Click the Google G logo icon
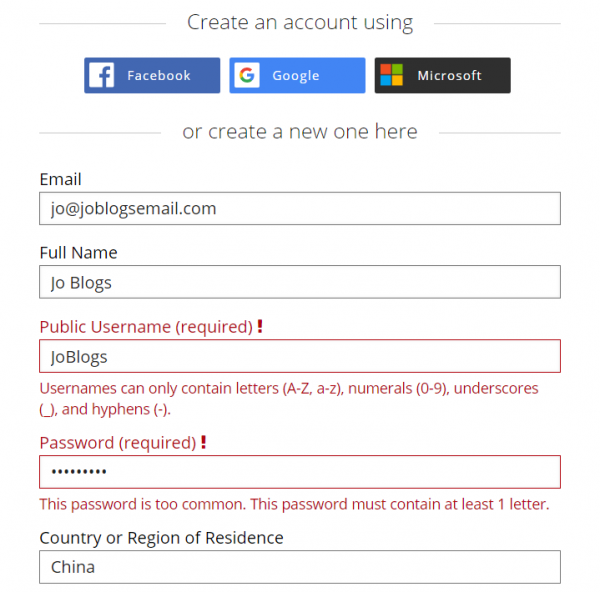 click(246, 75)
